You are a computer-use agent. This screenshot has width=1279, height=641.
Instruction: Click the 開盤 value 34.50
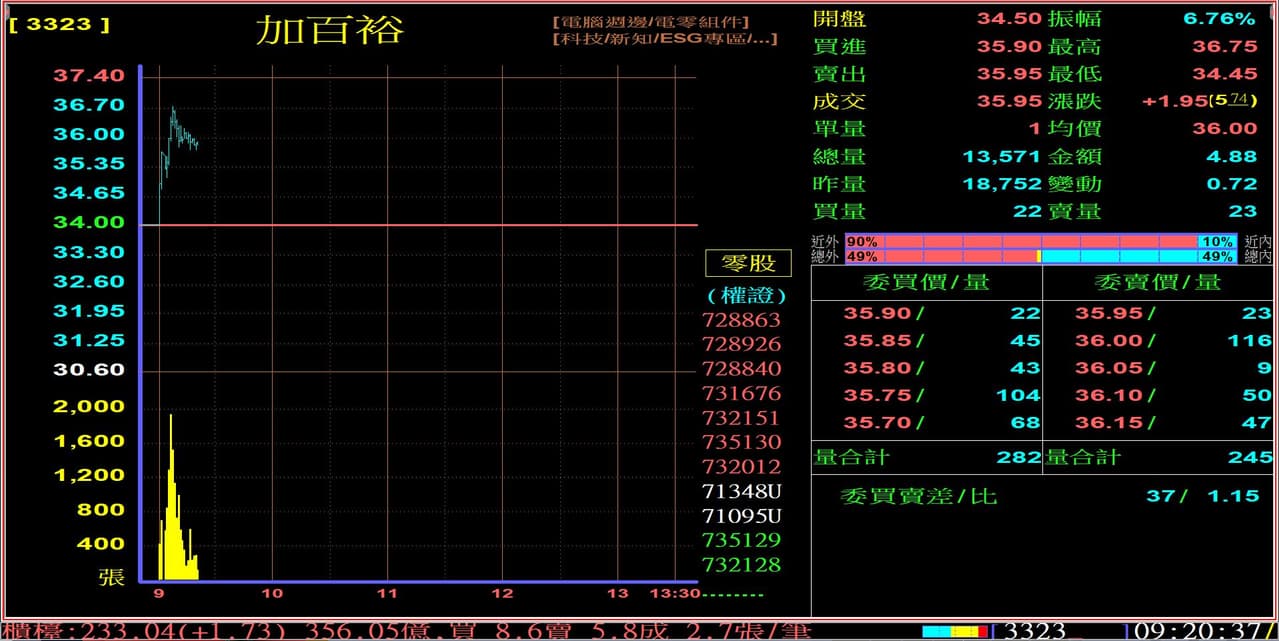[1009, 19]
